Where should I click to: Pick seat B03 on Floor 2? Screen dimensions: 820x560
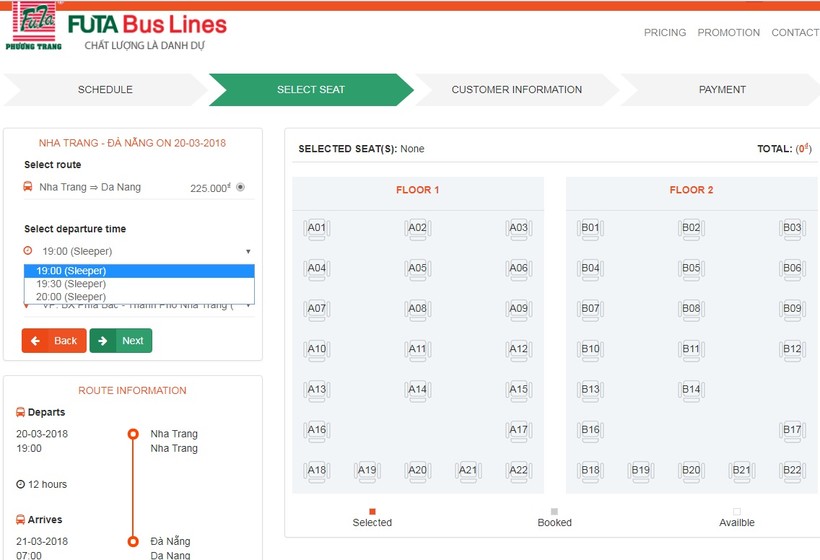792,229
